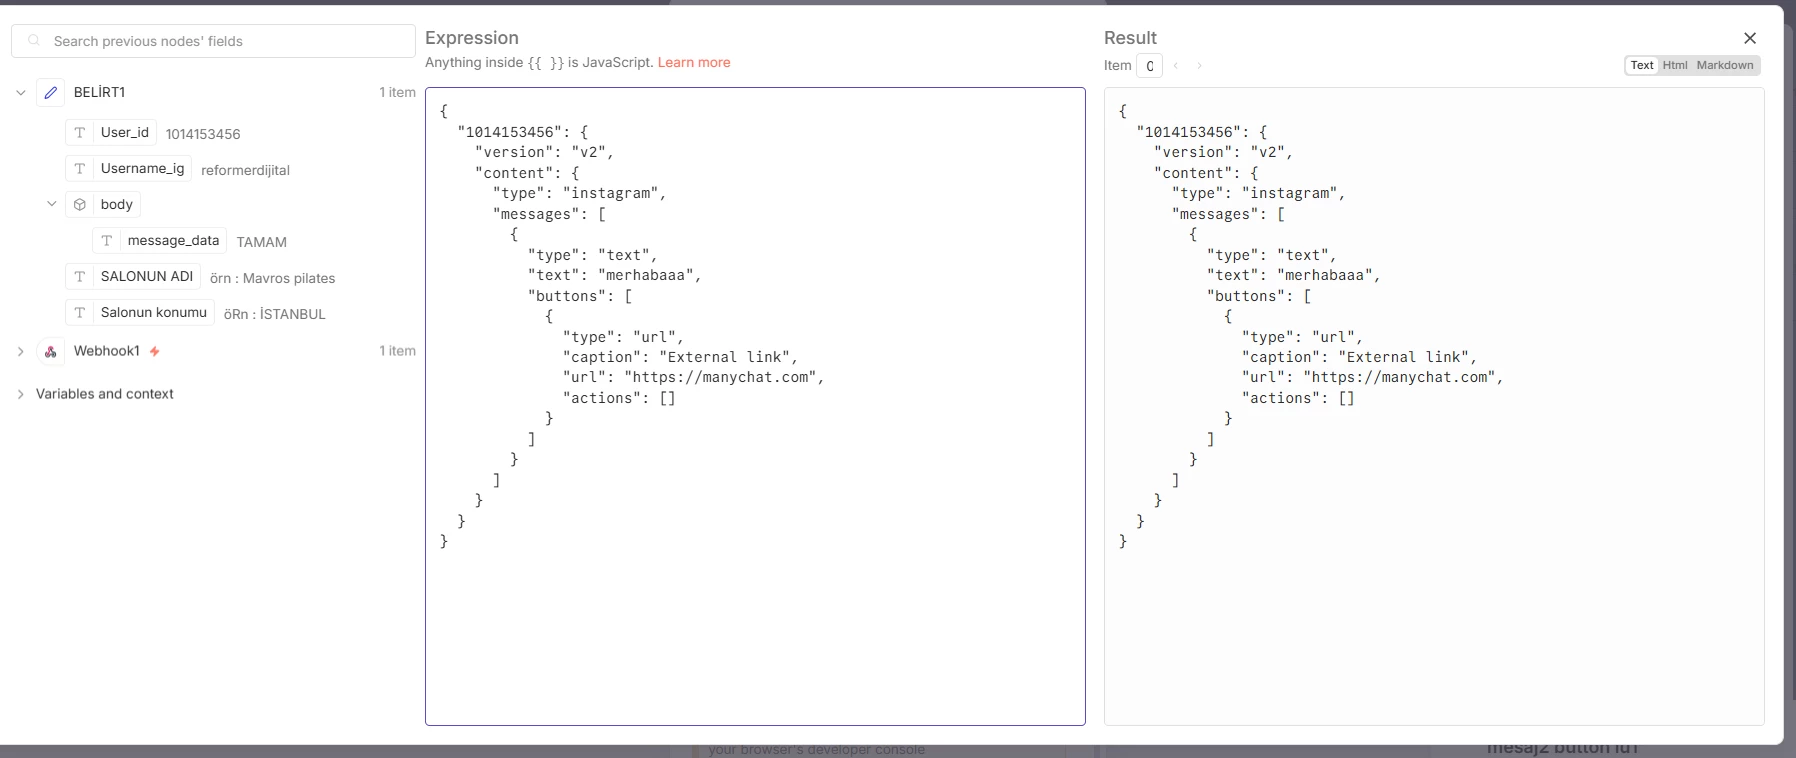Switch result view to Html
This screenshot has width=1796, height=758.
[x=1675, y=65]
